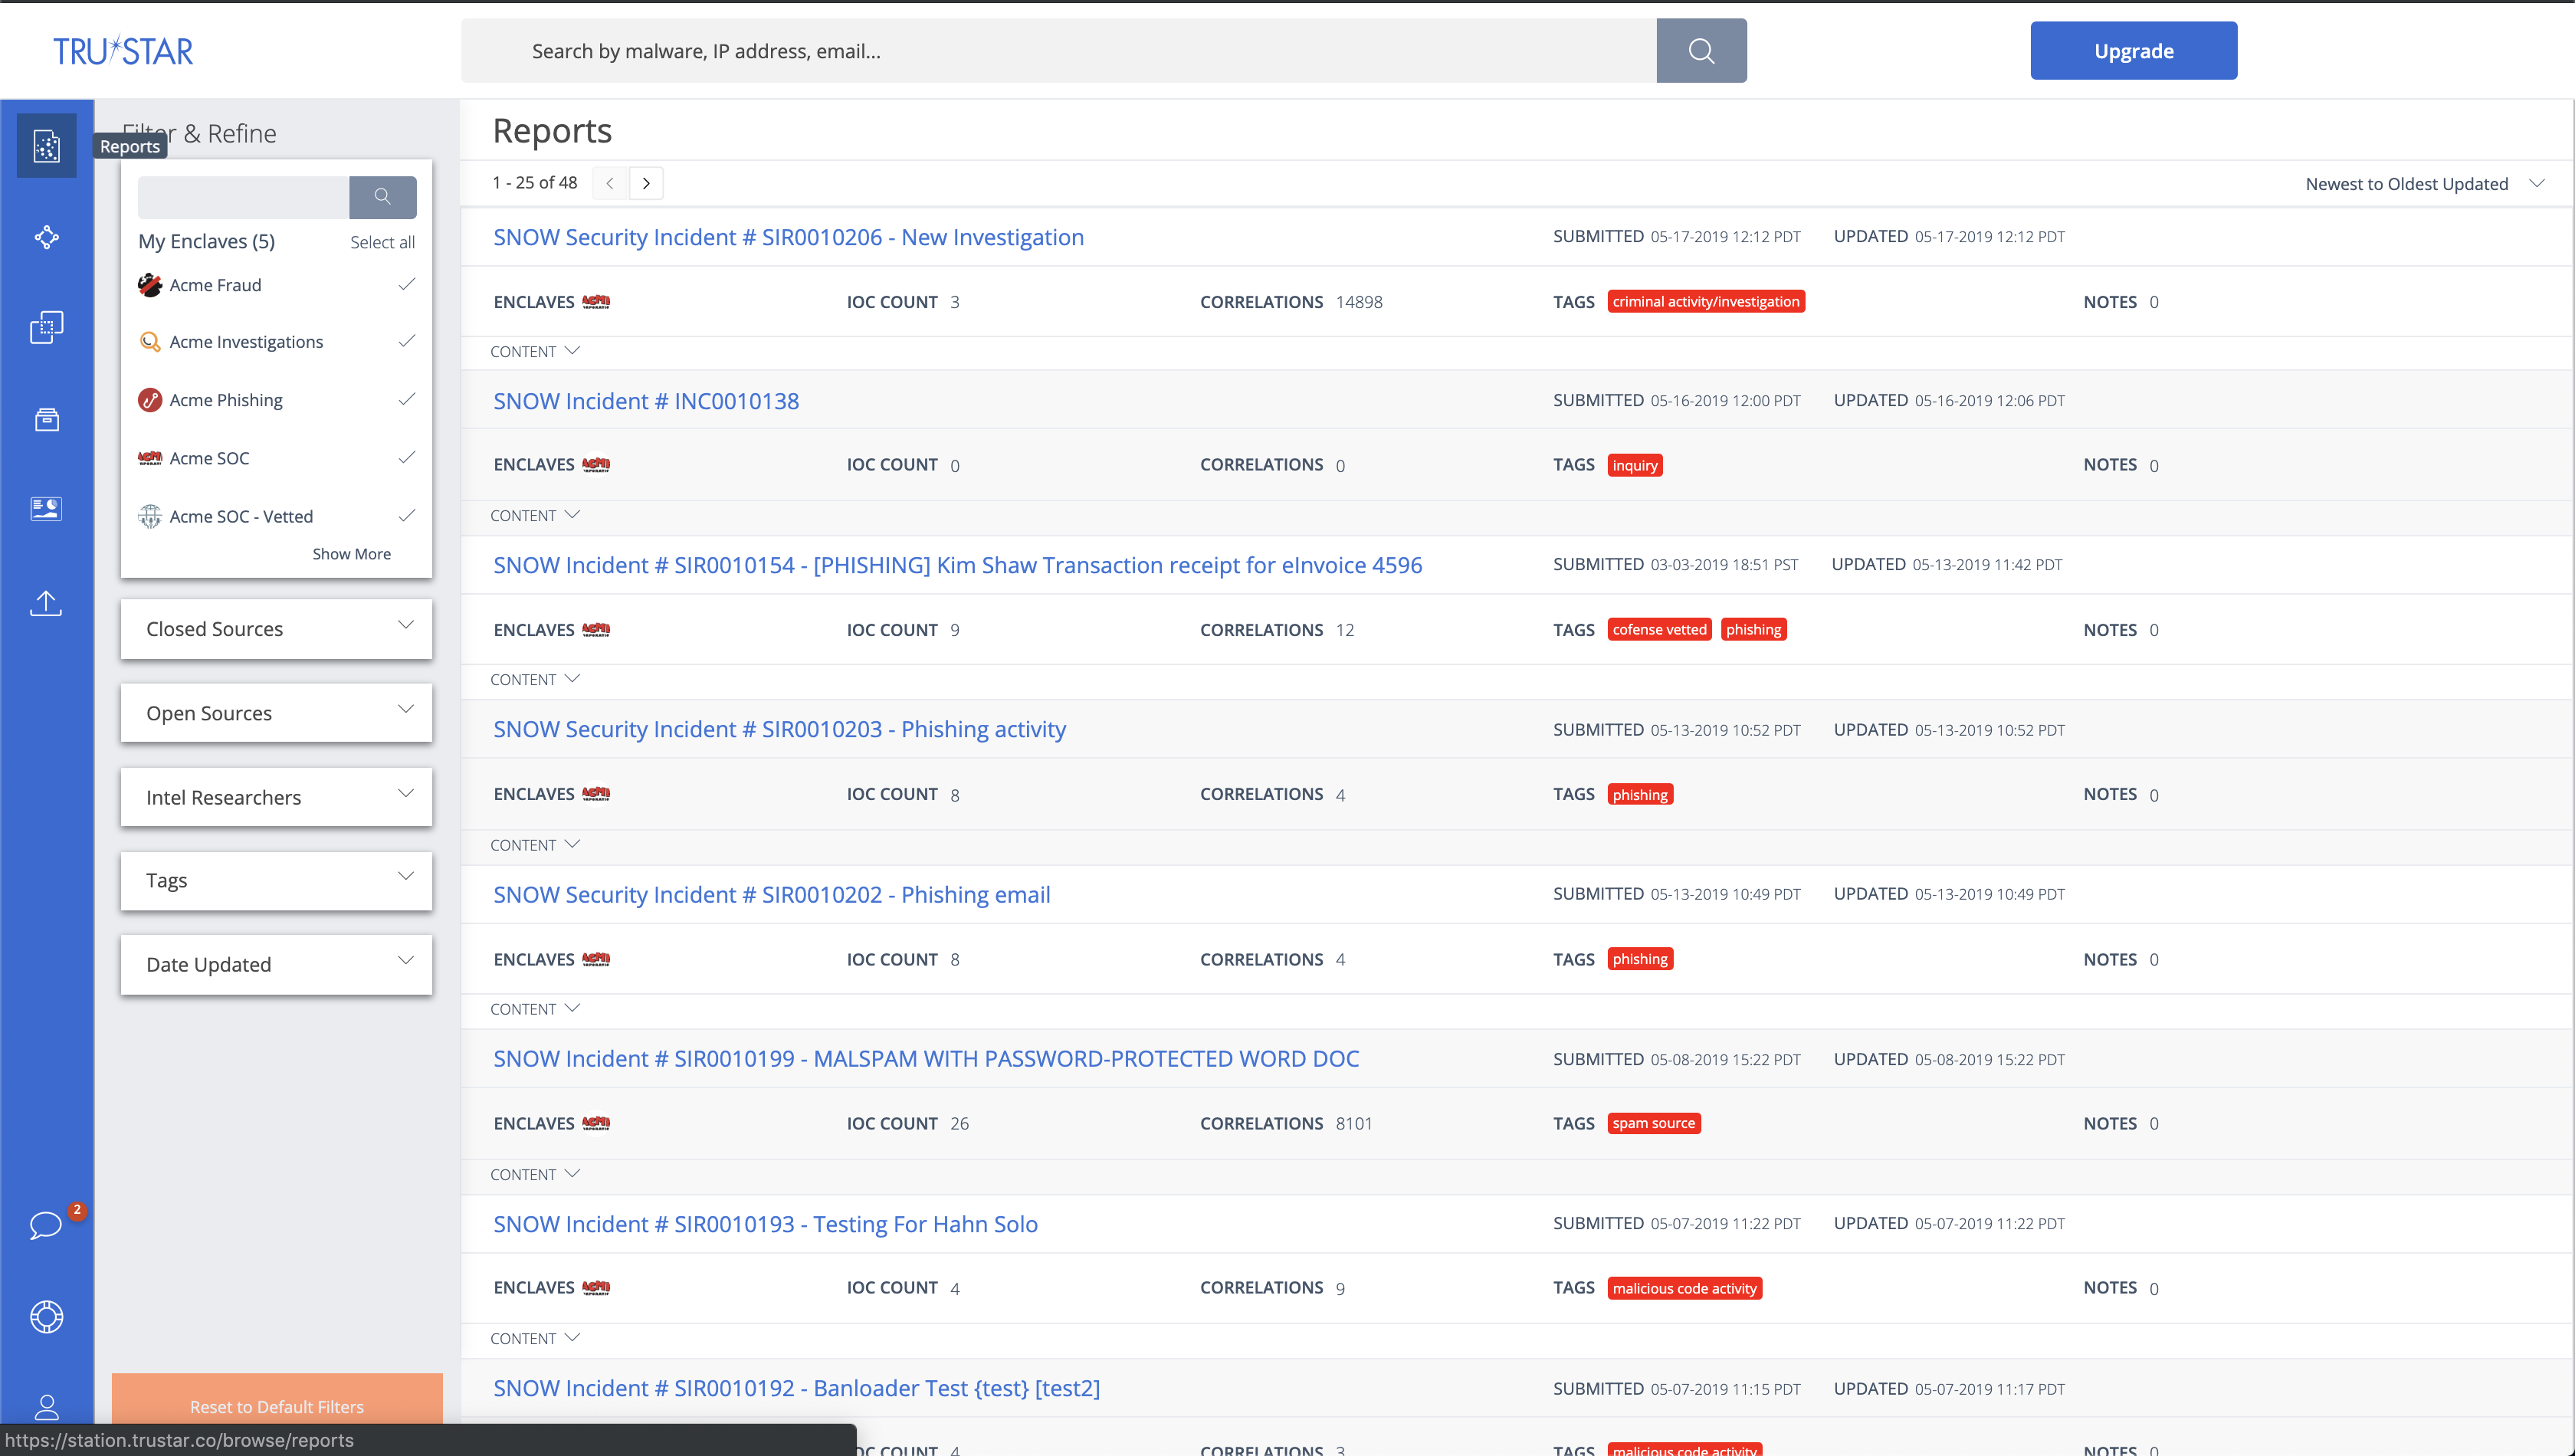The width and height of the screenshot is (2575, 1456).
Task: Open SNOW Security Incident SIR0010206 report
Action: 788,237
